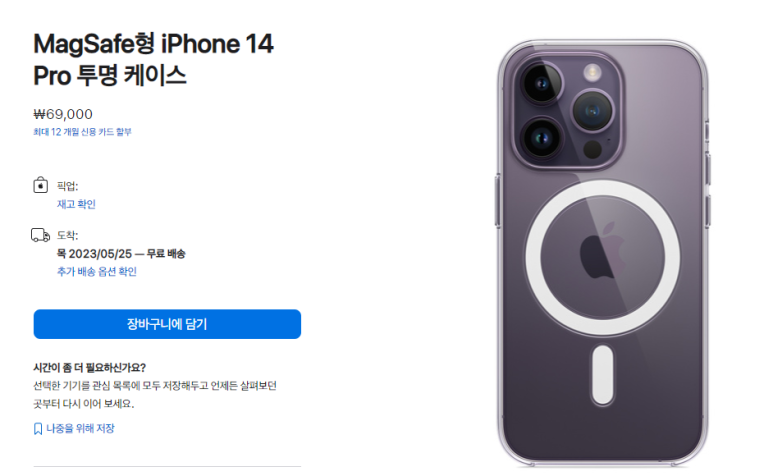Viewport: 773px width, 476px height.
Task: Open the 재고 확인 stock check link
Action: [x=76, y=204]
